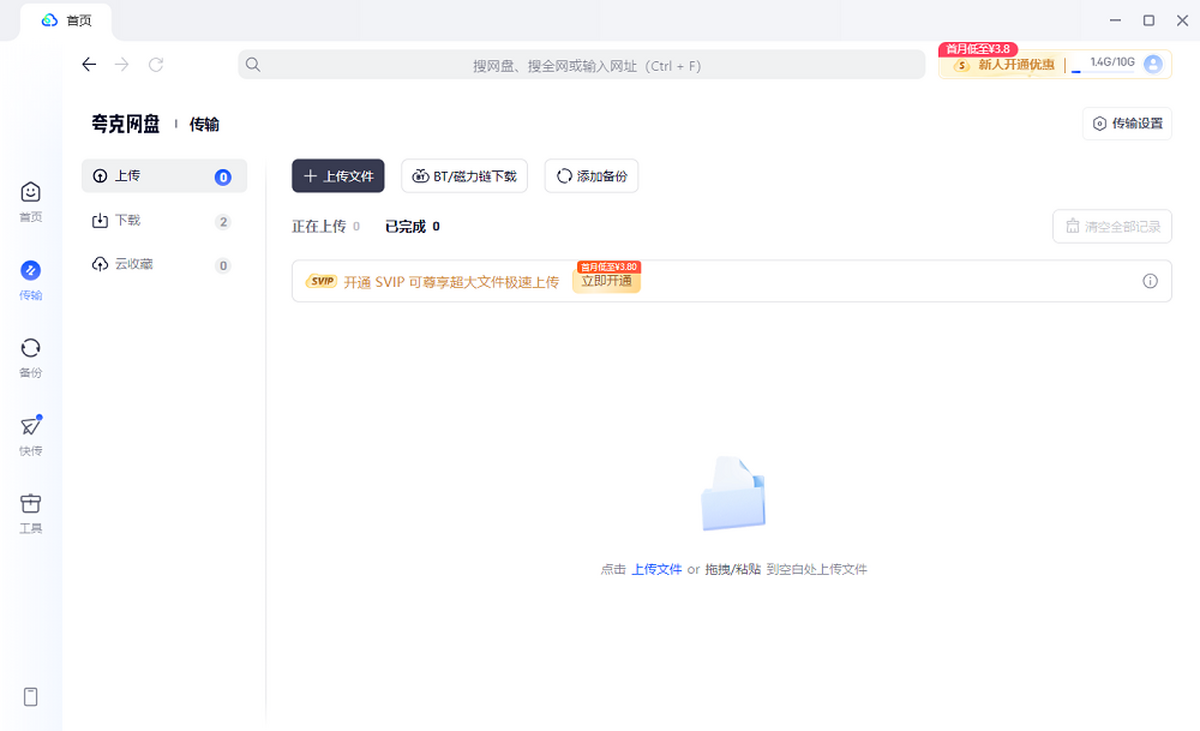The image size is (1200, 731).
Task: Click the 上传文件 button
Action: click(338, 176)
